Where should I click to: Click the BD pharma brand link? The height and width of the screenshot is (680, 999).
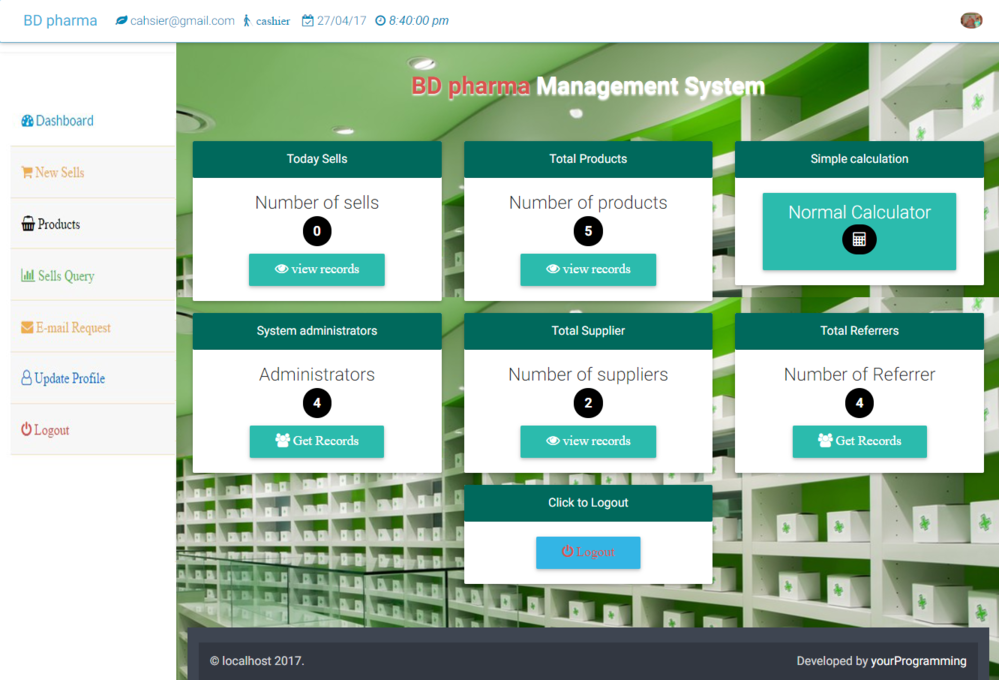point(60,21)
